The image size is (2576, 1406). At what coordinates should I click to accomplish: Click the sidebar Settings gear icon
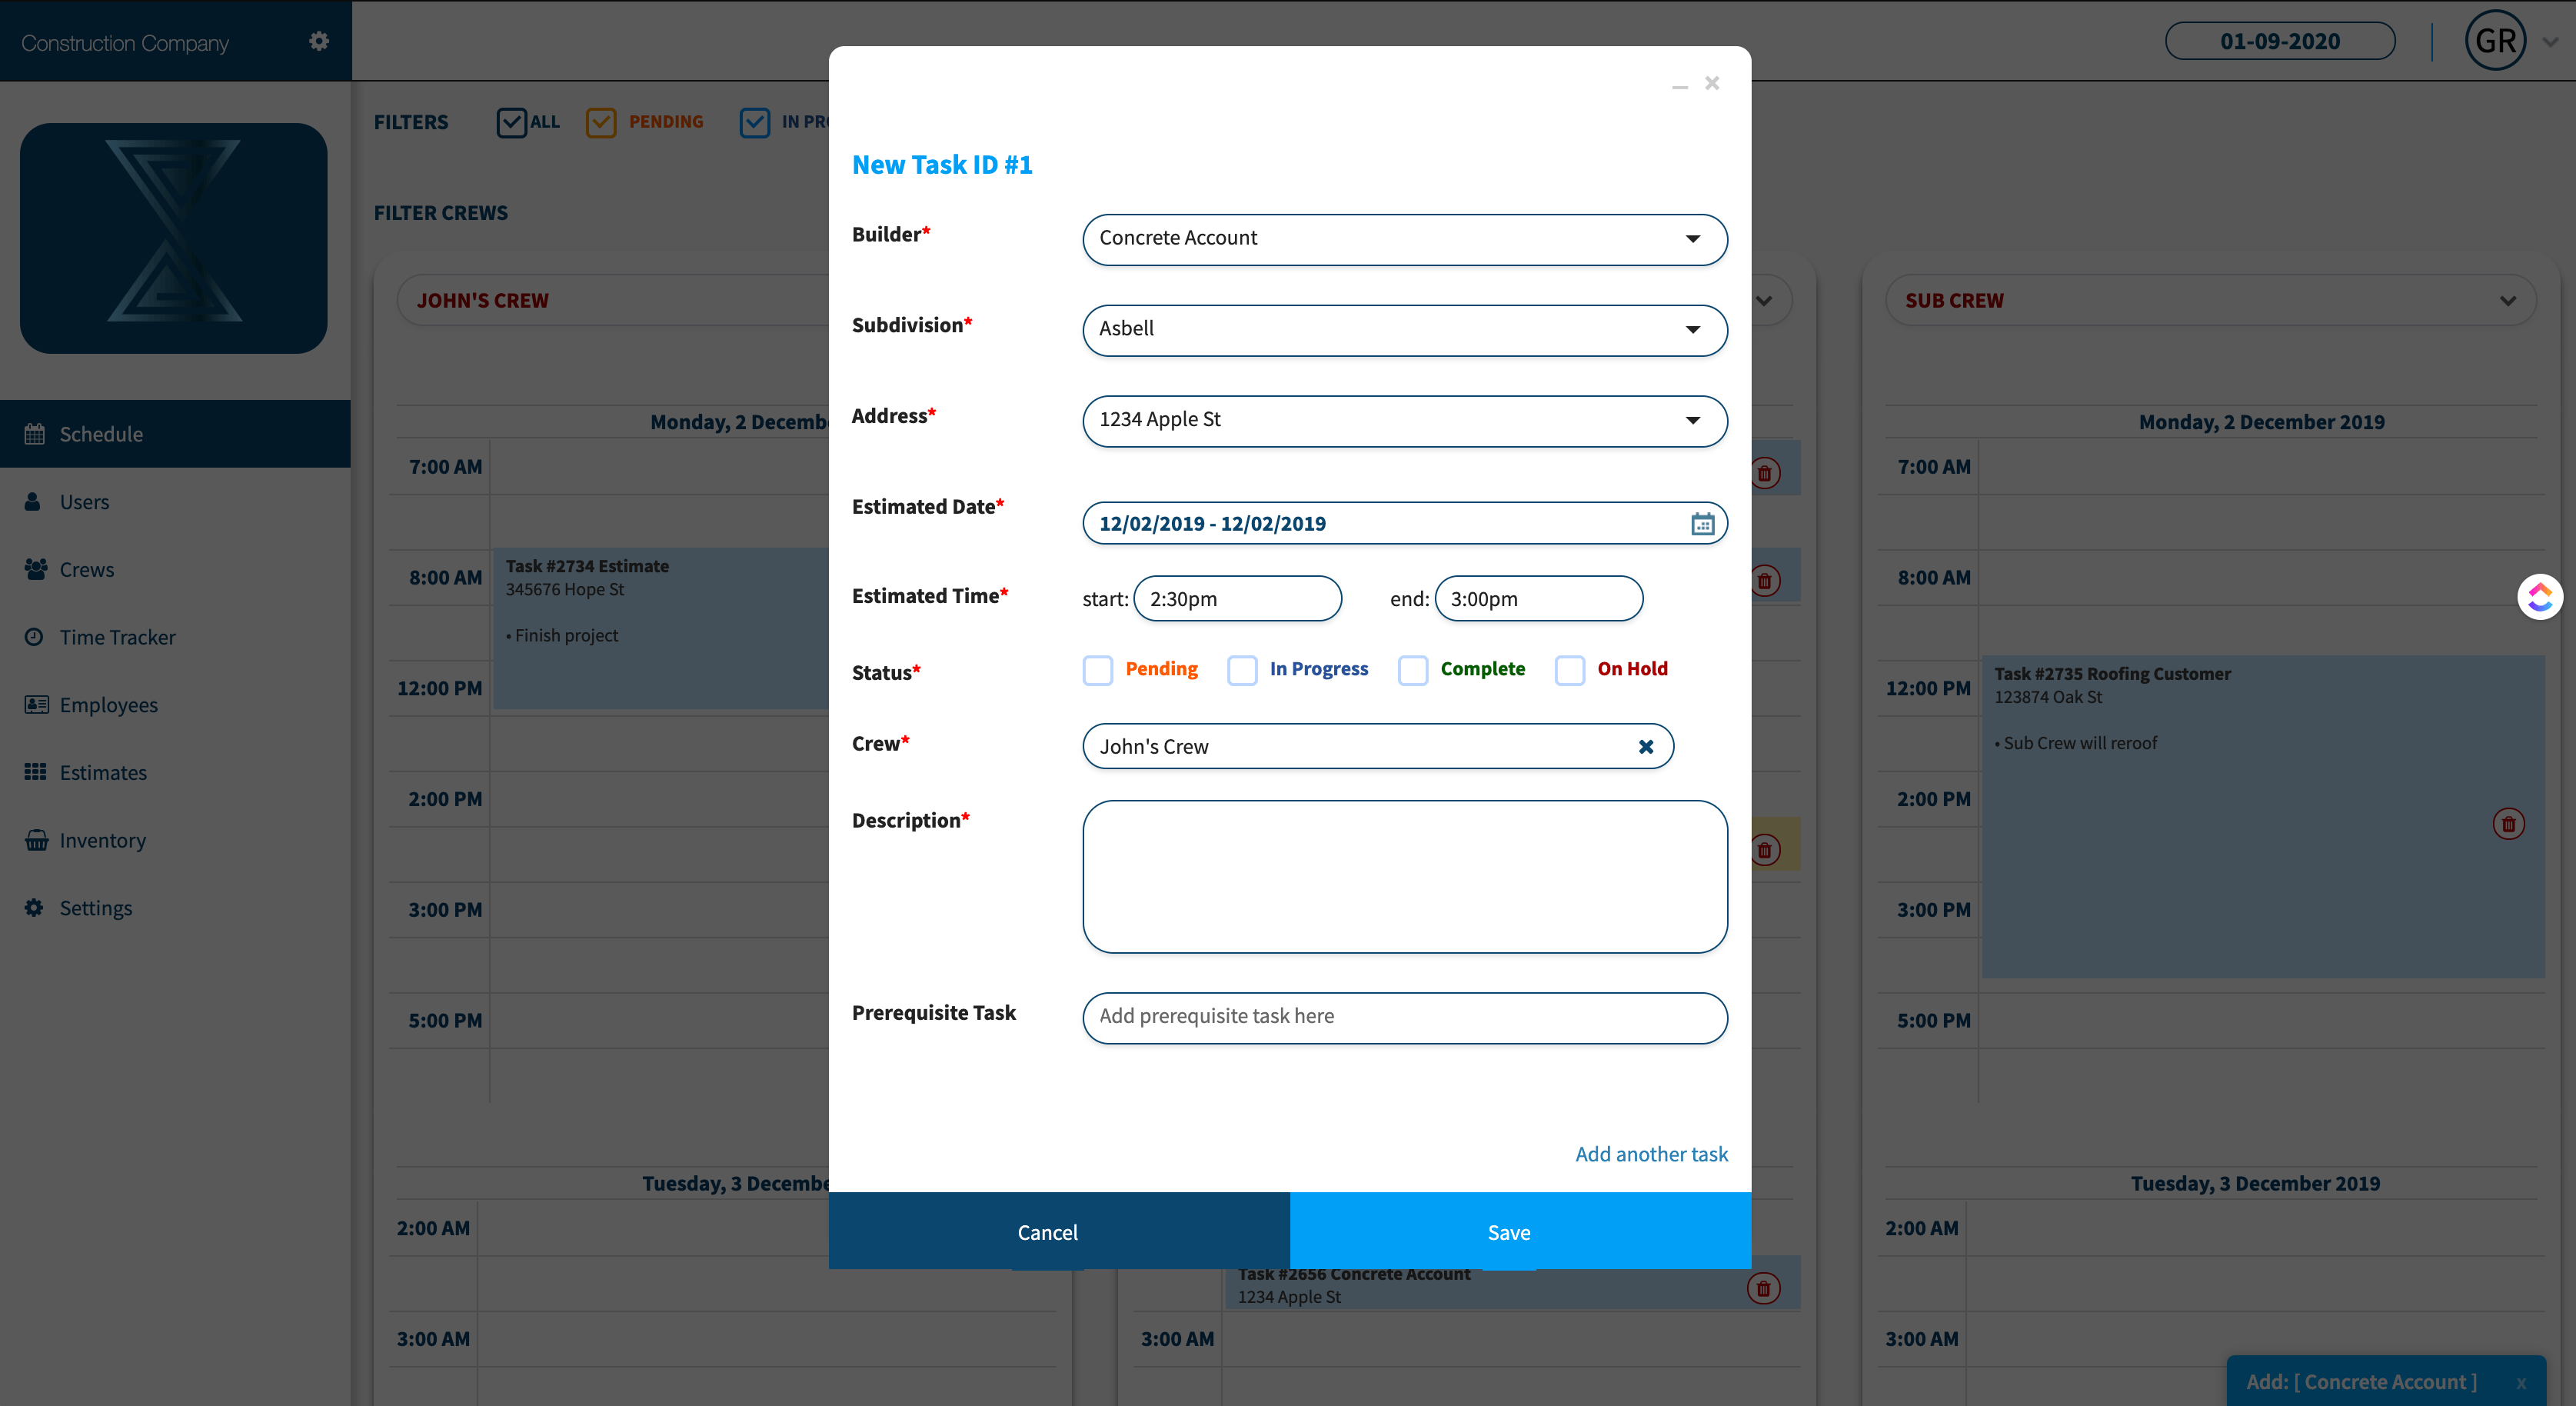[x=35, y=907]
